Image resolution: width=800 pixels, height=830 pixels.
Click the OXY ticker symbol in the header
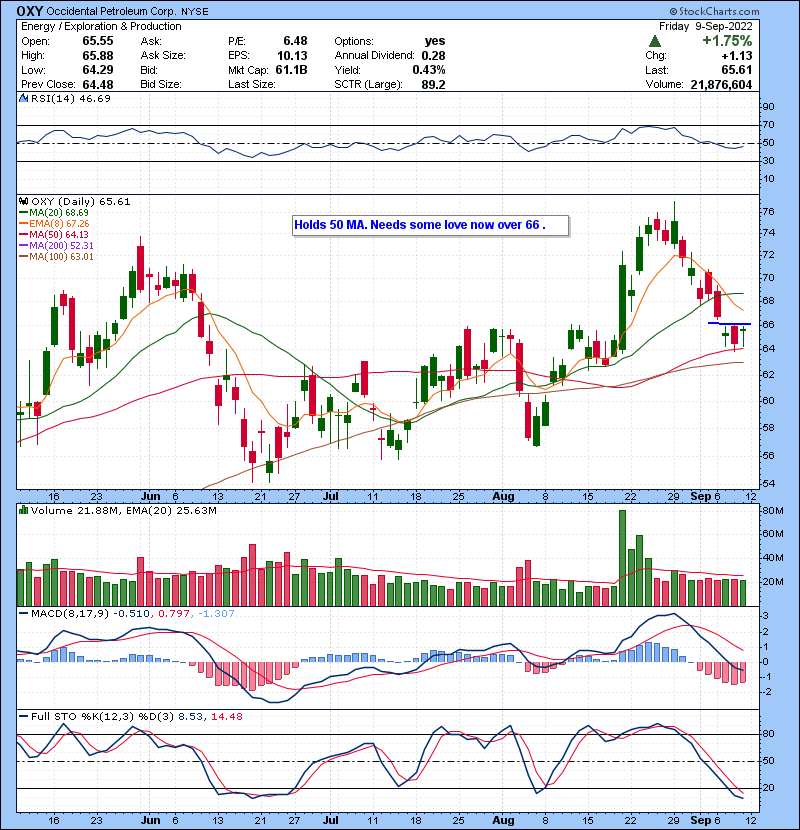(x=30, y=11)
